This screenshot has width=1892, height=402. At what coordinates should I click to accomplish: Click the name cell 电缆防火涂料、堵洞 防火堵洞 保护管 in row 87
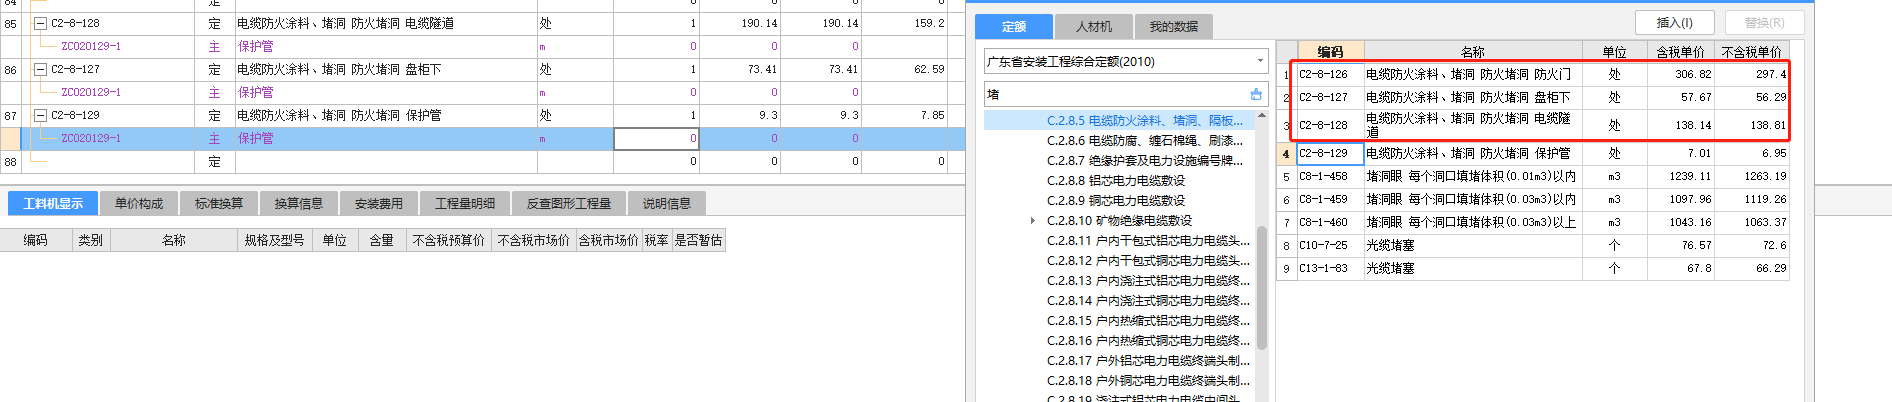[385, 115]
